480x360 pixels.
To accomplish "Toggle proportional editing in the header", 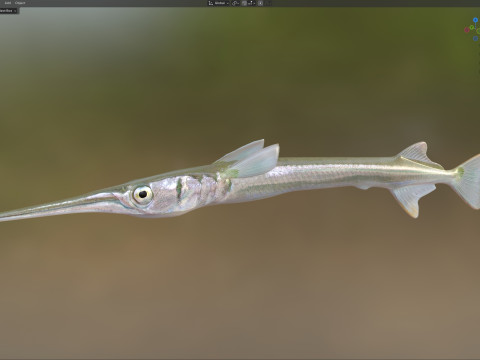I will [260, 3].
